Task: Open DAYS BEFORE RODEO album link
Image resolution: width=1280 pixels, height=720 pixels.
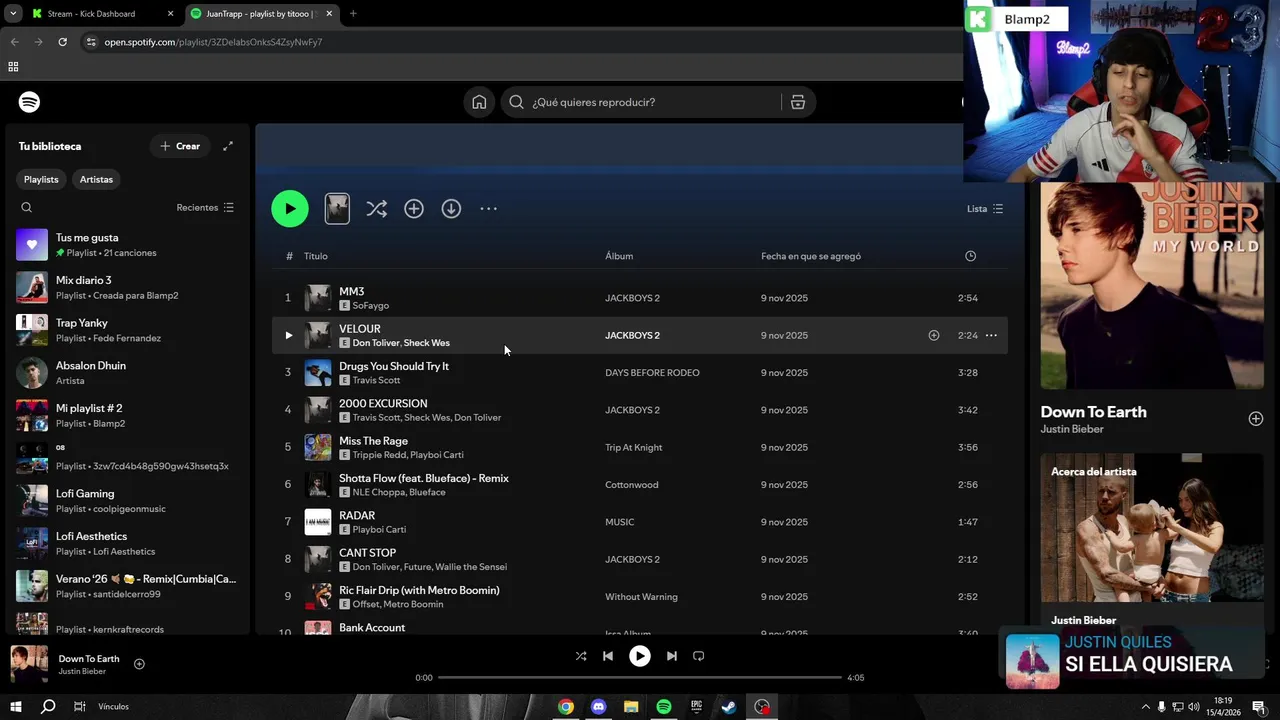Action: [x=652, y=373]
